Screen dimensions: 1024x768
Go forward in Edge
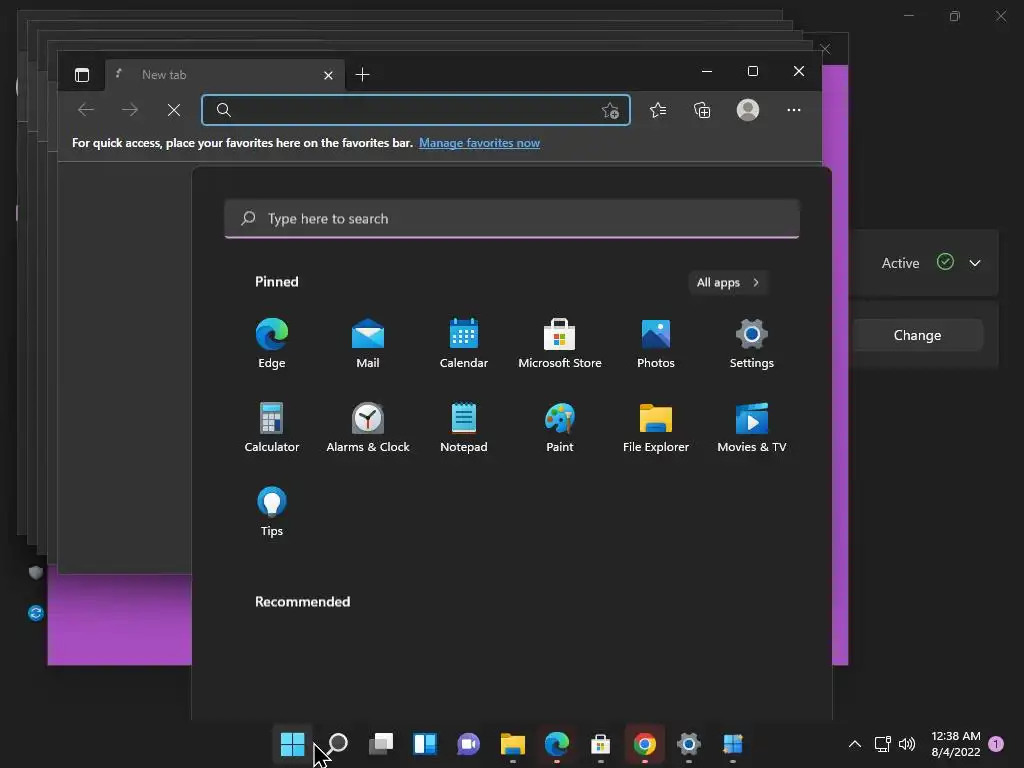[x=130, y=110]
